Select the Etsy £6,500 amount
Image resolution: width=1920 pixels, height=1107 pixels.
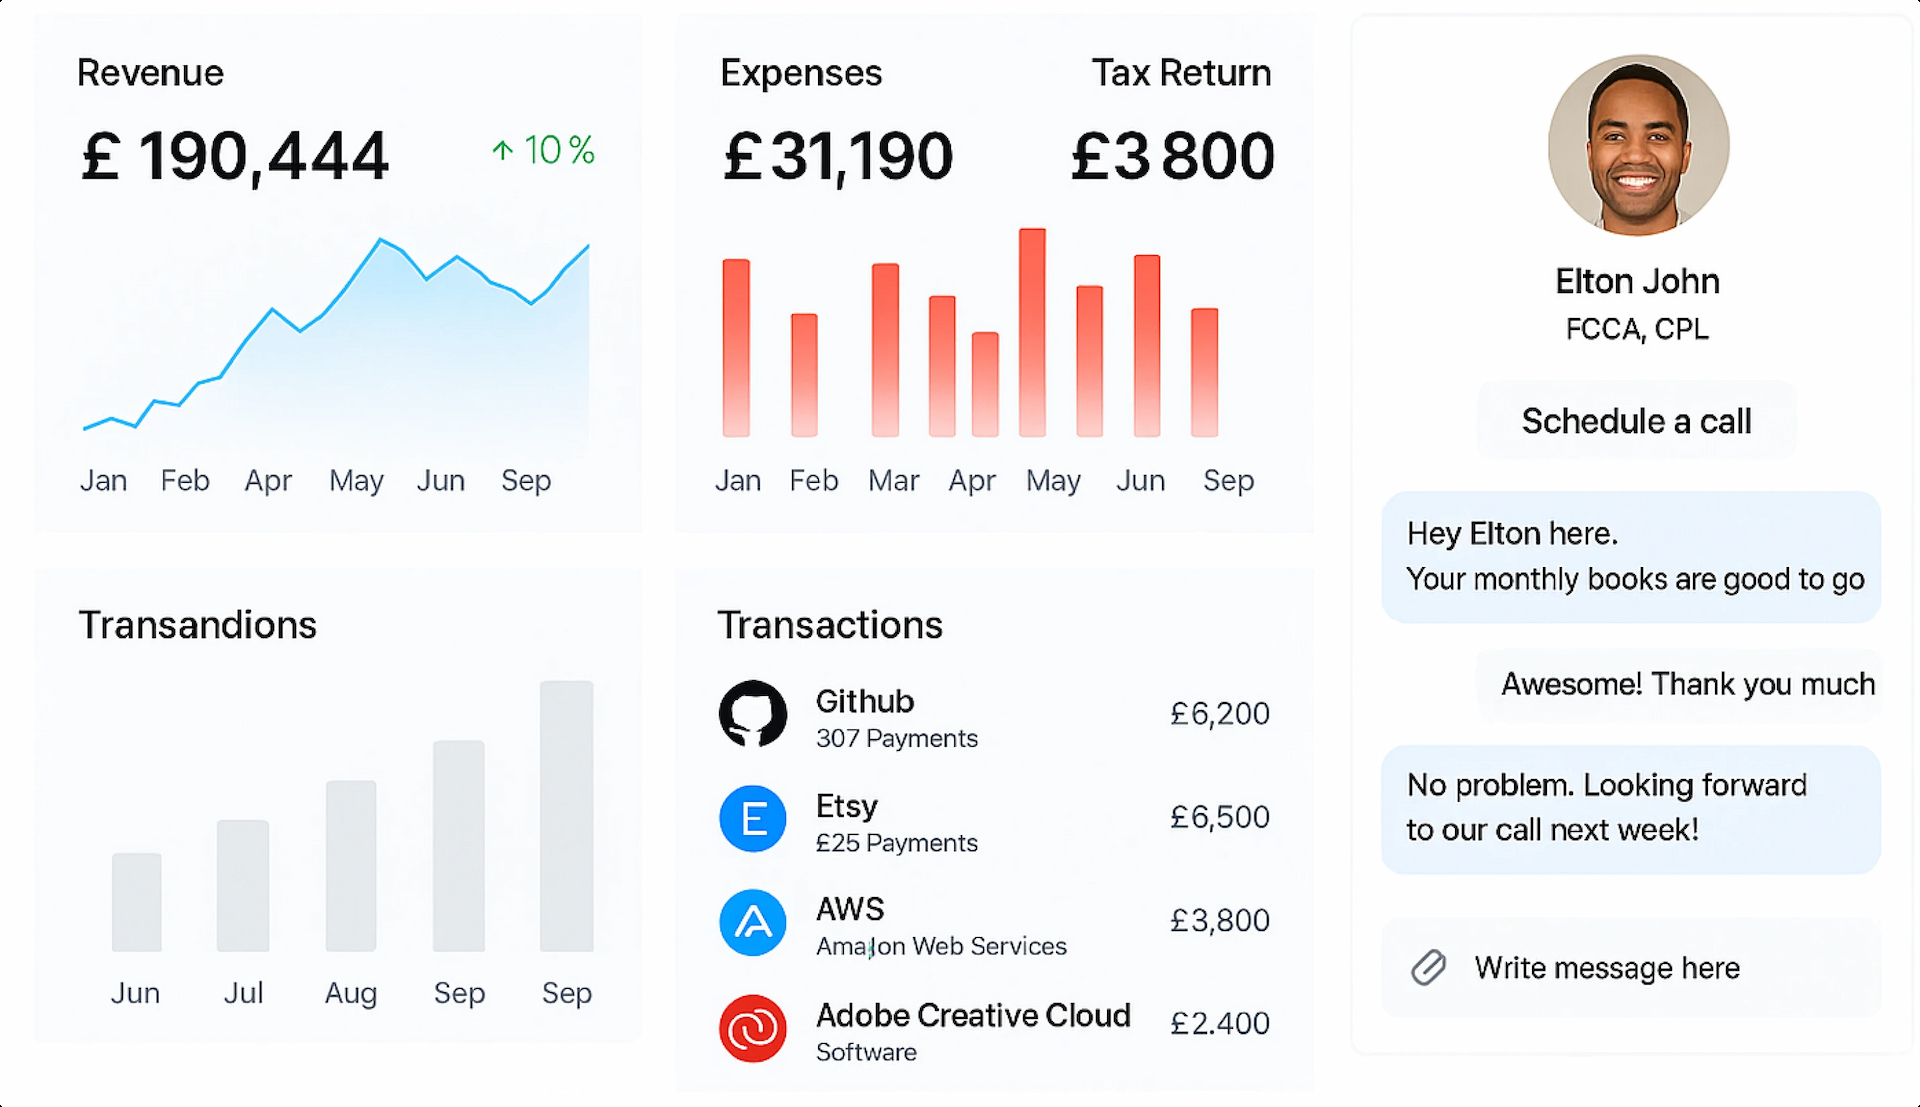click(x=1220, y=817)
